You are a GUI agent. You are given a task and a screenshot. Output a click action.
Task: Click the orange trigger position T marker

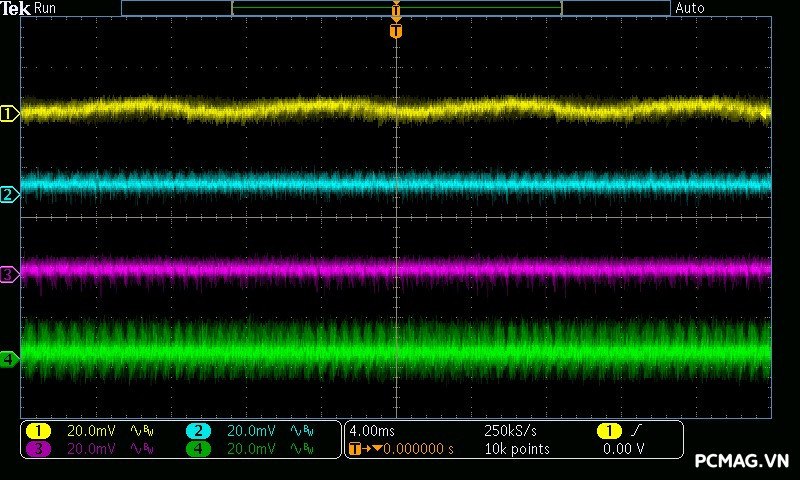point(396,31)
